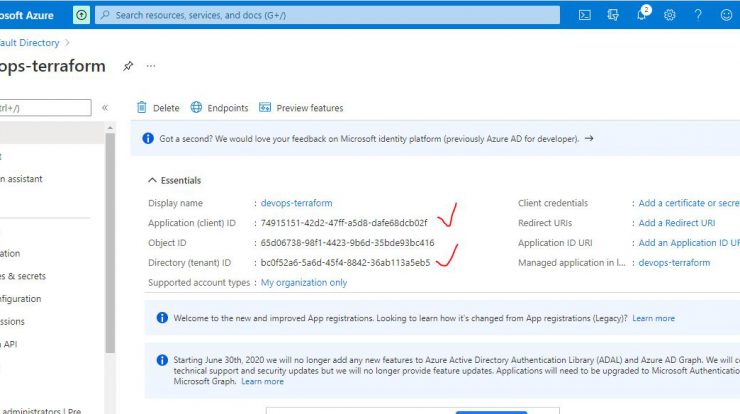The width and height of the screenshot is (740, 414).
Task: Click Learn more about App registrations legacy
Action: [654, 318]
